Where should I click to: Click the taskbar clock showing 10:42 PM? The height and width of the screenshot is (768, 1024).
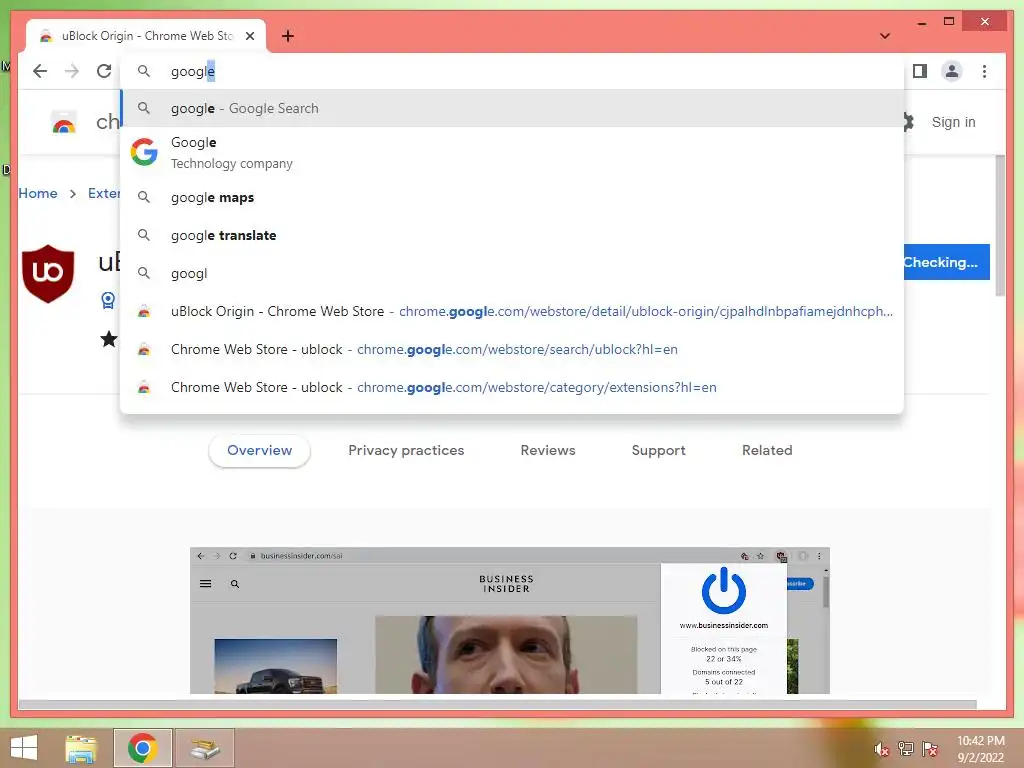pos(980,748)
